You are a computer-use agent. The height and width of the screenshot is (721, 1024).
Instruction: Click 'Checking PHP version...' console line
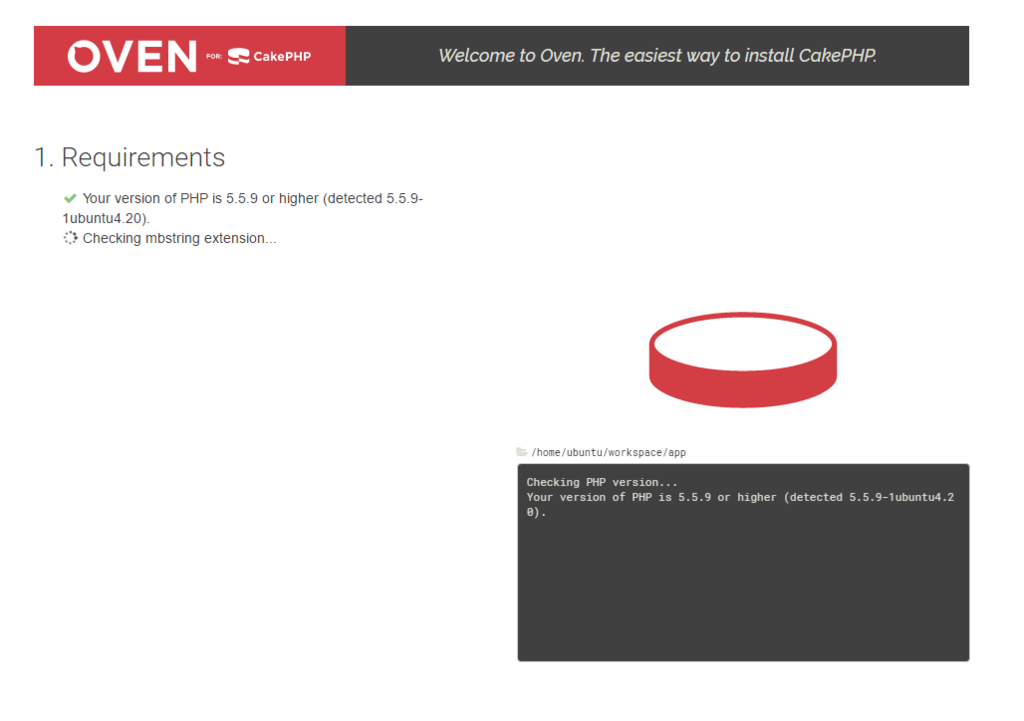point(602,482)
